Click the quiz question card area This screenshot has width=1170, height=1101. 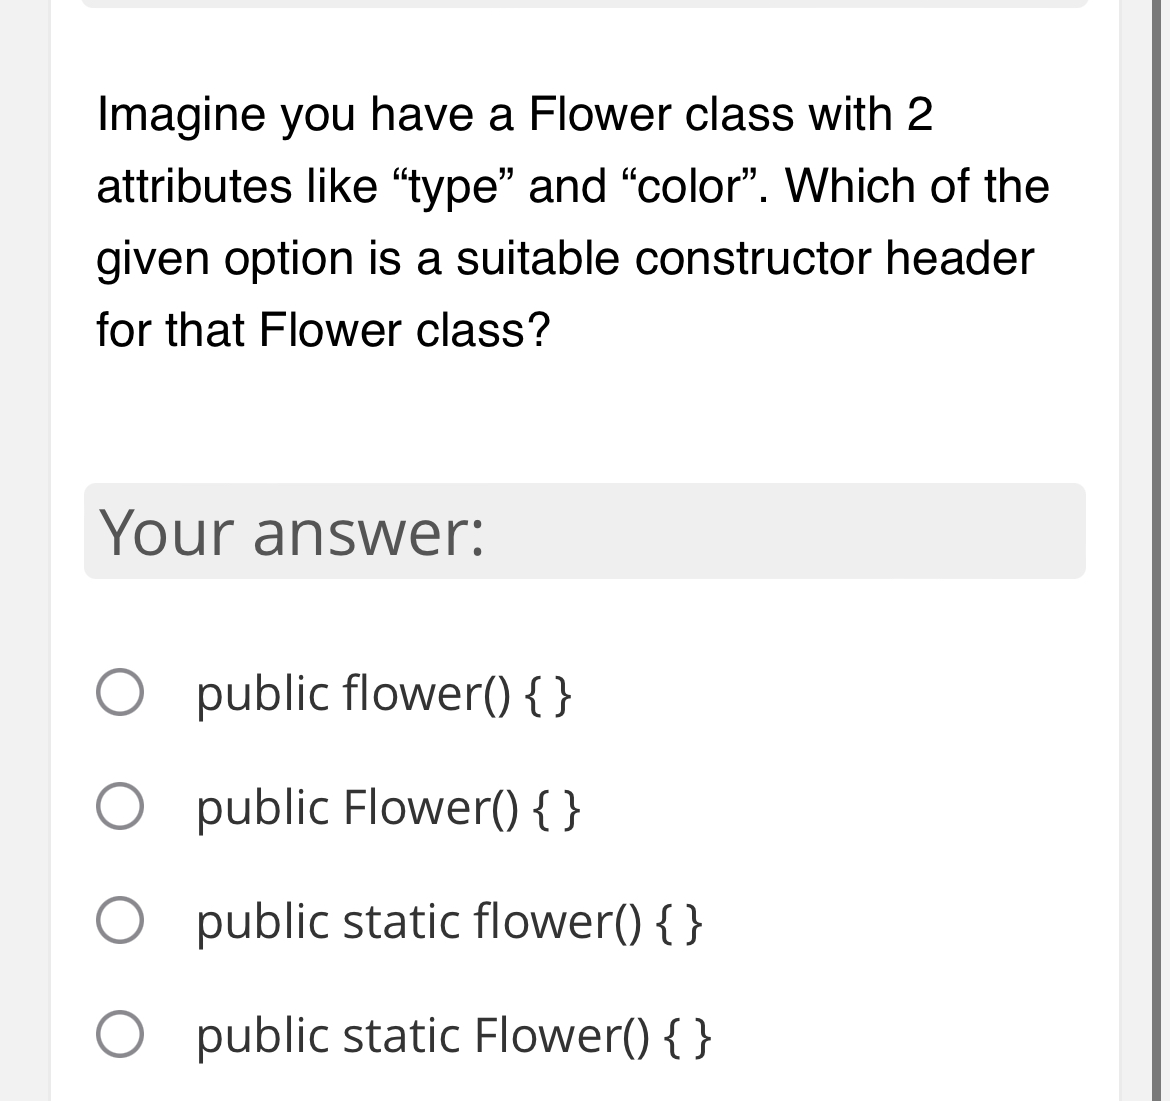(x=585, y=400)
